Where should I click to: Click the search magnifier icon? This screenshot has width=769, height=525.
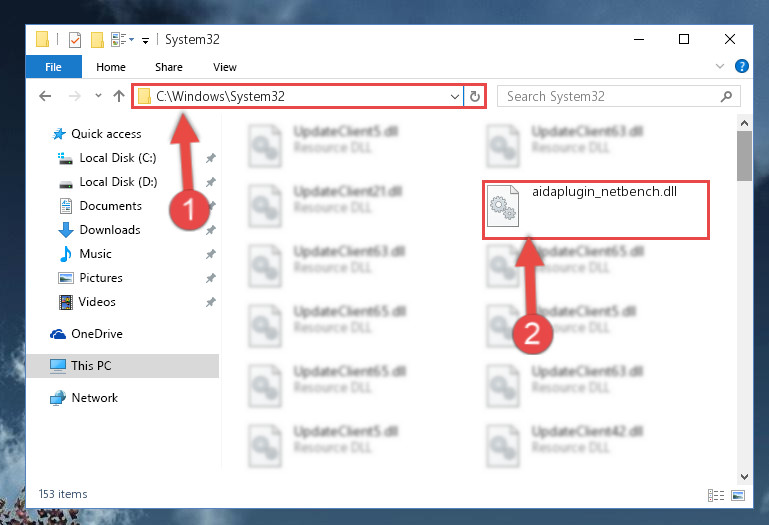tap(726, 96)
